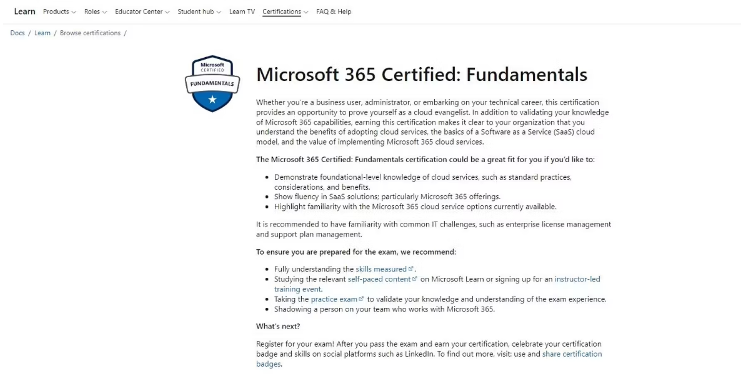Click "Show fluency in SaaS solutions" bullet
Image resolution: width=741 pixels, height=385 pixels.
(x=387, y=197)
